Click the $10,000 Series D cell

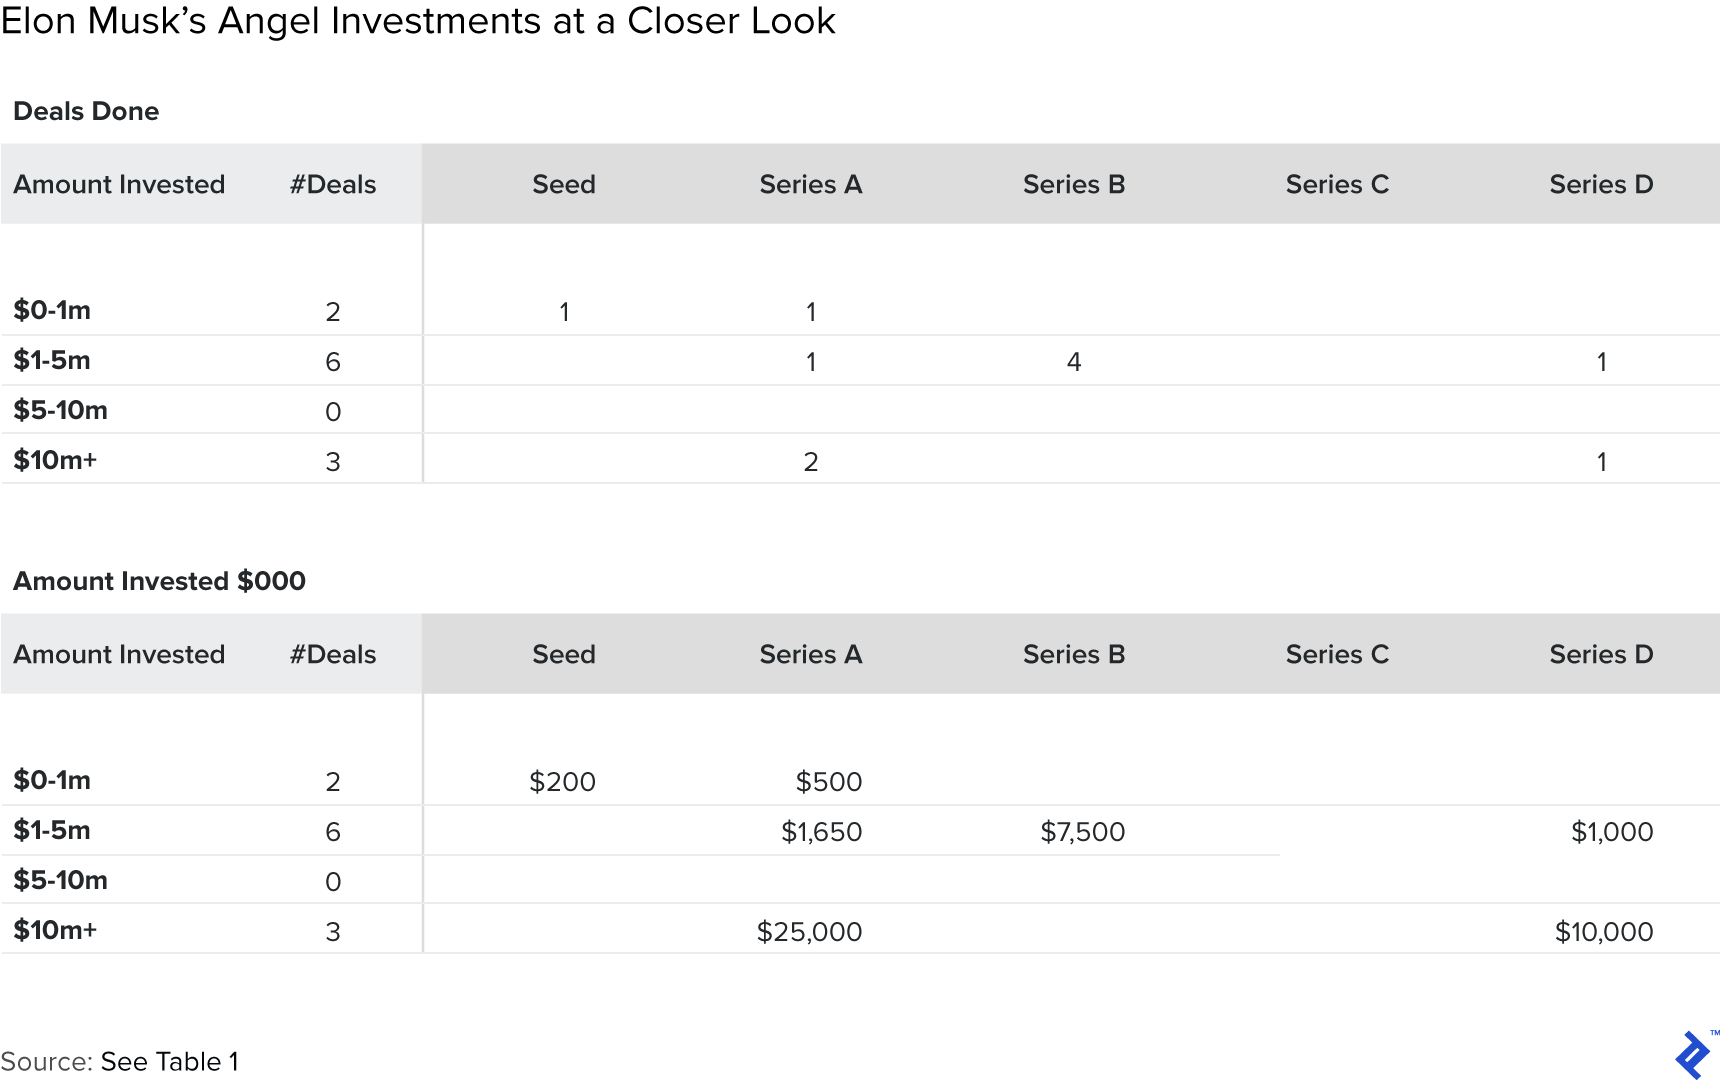1603,932
